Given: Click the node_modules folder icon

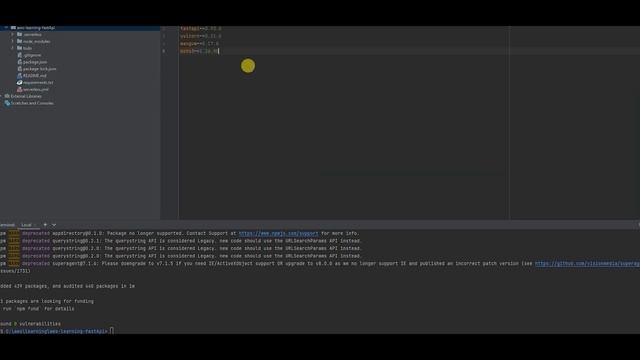Looking at the screenshot, I should [20, 41].
